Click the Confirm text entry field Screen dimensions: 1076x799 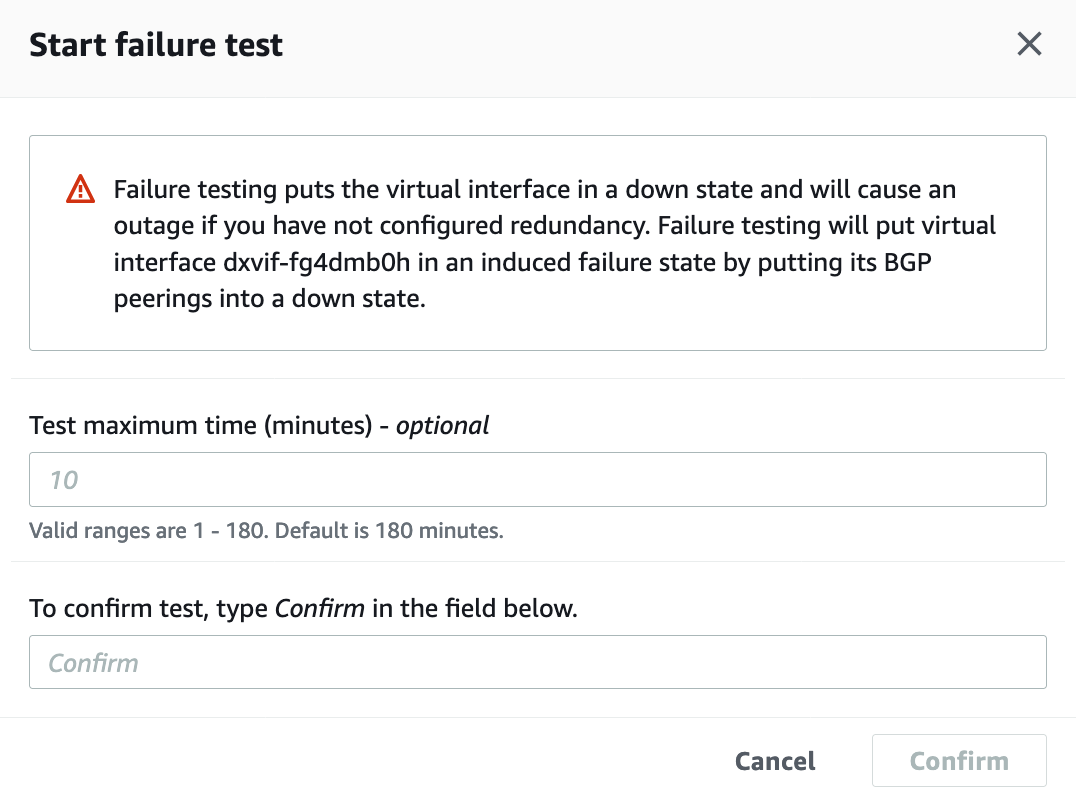point(537,662)
